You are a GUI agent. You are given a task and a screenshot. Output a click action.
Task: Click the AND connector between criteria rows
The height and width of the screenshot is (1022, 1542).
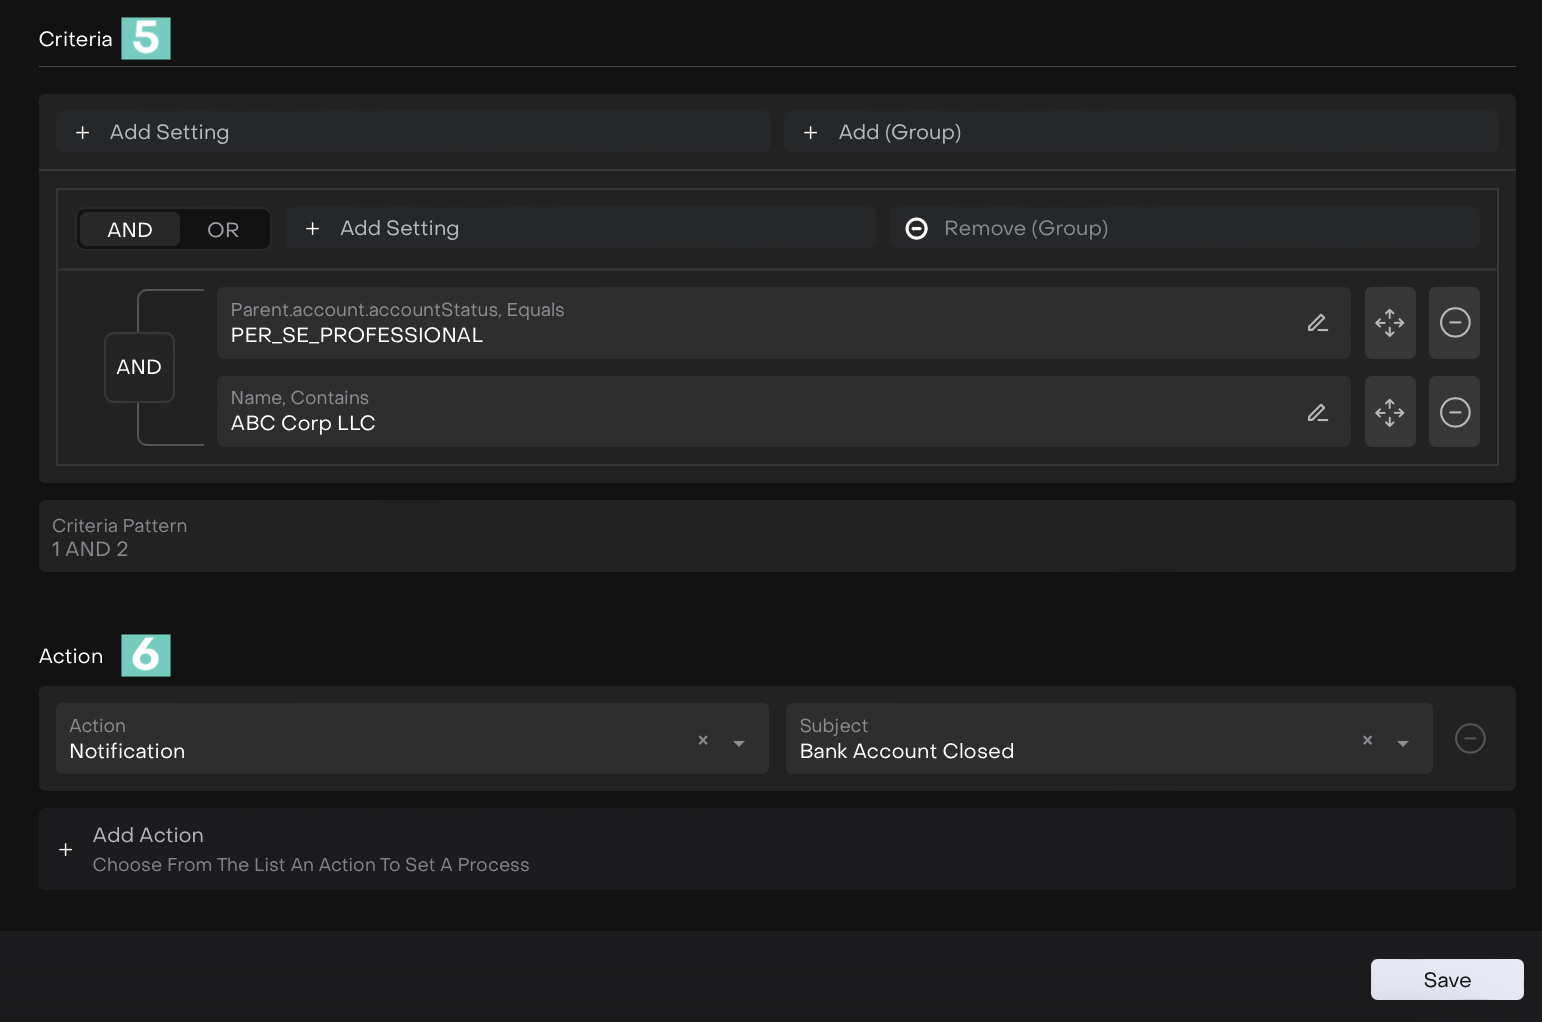[139, 367]
